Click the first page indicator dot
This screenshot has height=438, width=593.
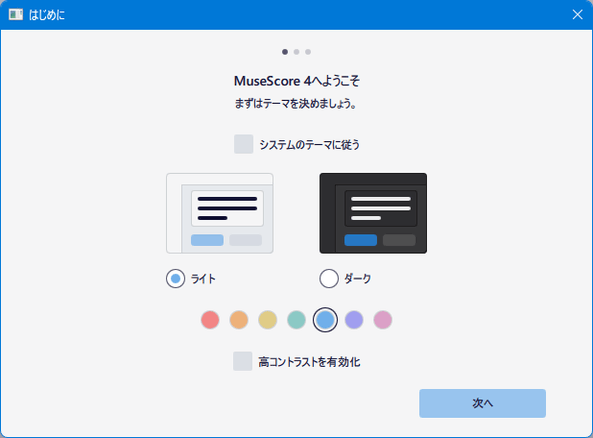(x=285, y=52)
